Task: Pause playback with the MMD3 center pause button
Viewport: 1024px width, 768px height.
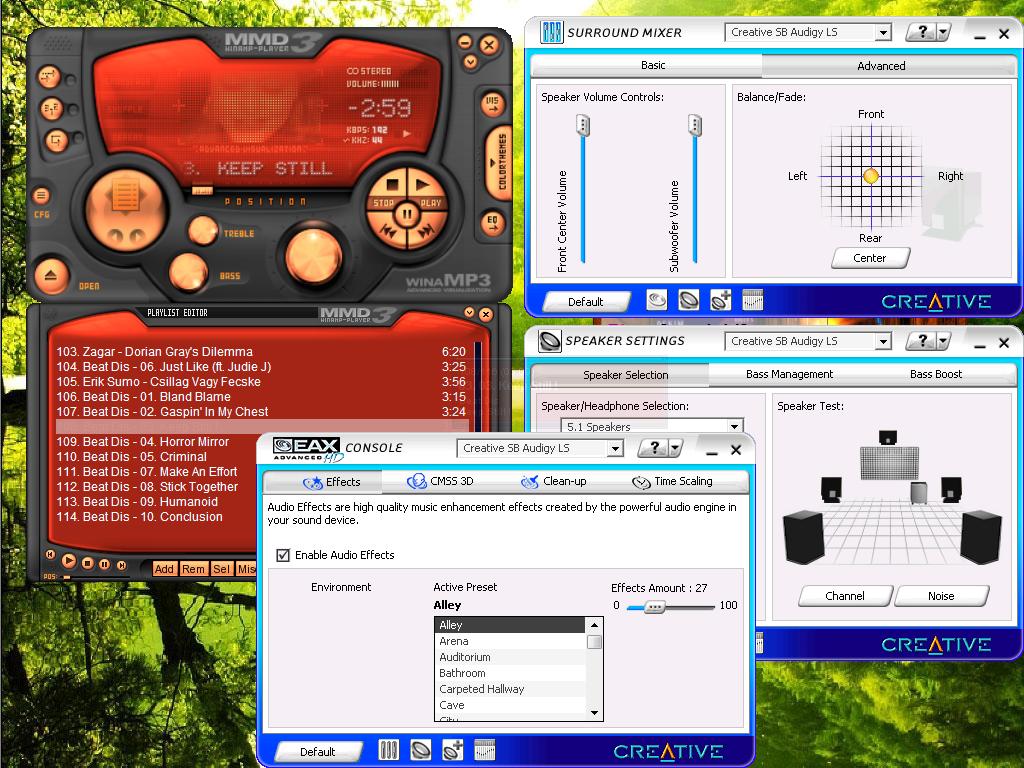Action: [407, 214]
